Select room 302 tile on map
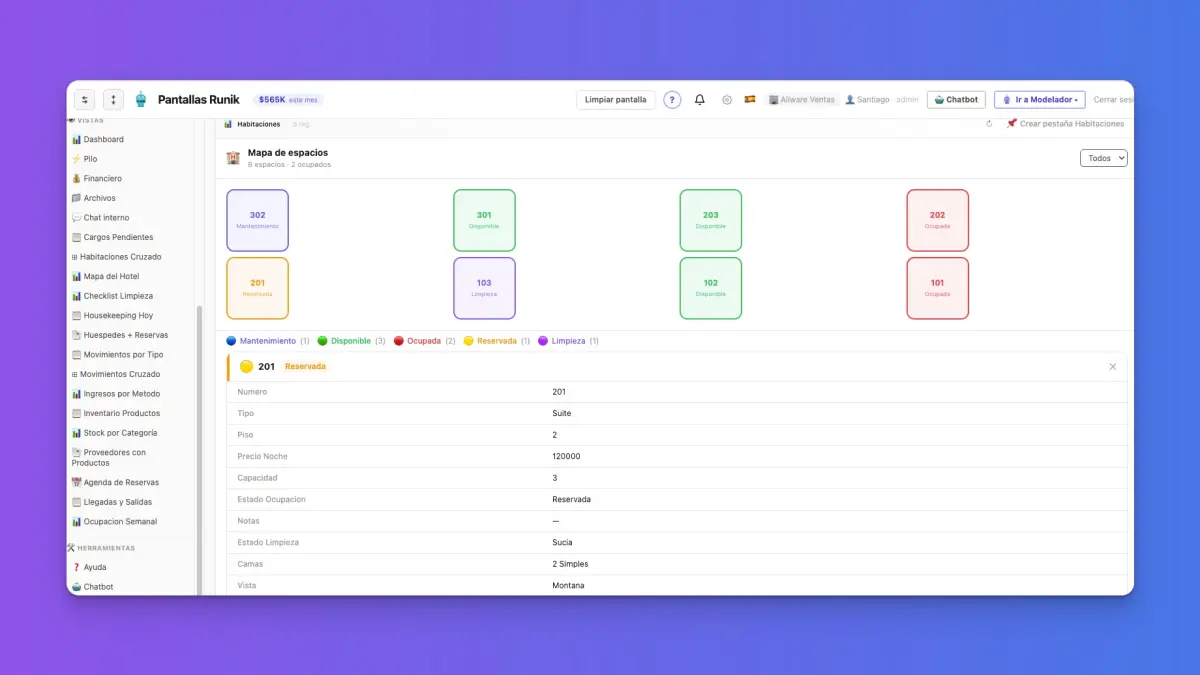Image resolution: width=1200 pixels, height=675 pixels. coord(258,220)
